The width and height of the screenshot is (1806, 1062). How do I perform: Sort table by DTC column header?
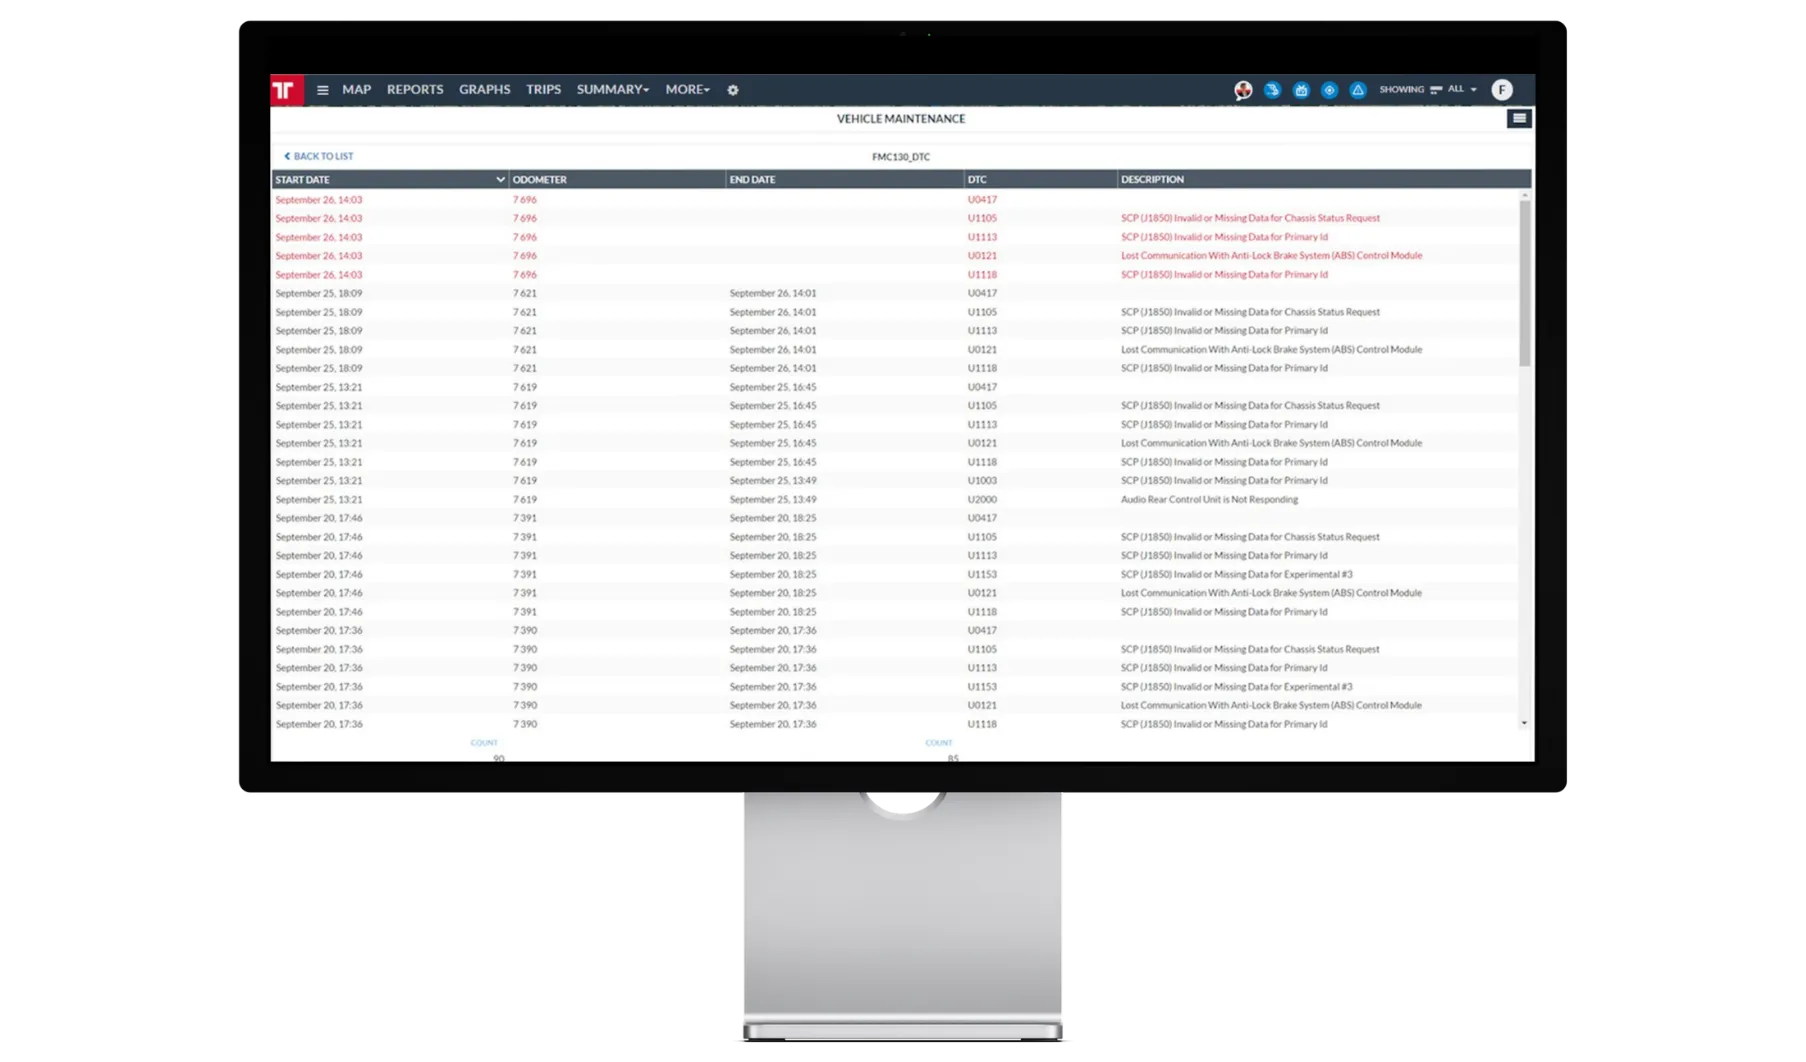(977, 180)
